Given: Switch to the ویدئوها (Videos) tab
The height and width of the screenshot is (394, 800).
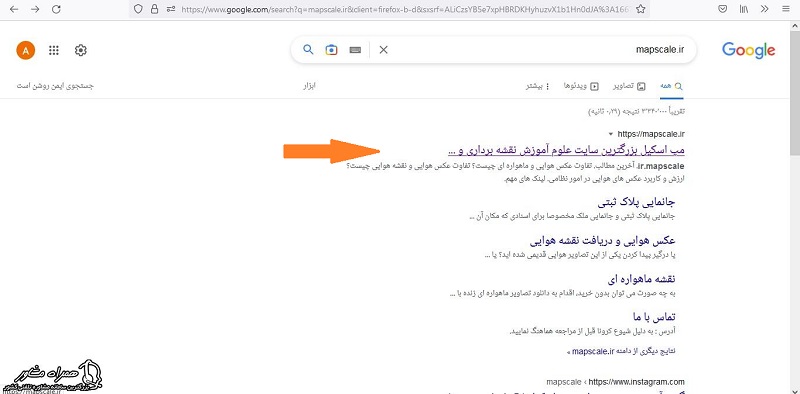Looking at the screenshot, I should coord(581,86).
